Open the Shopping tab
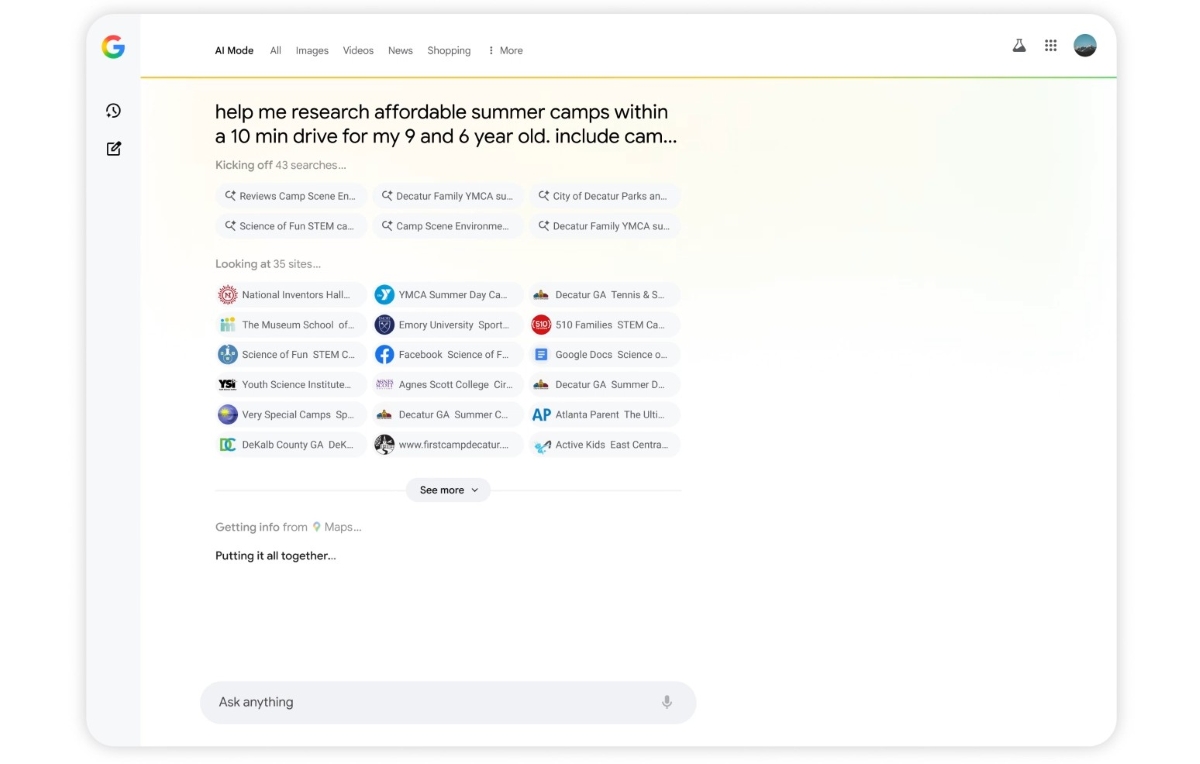Viewport: 1200px width, 764px height. [449, 51]
